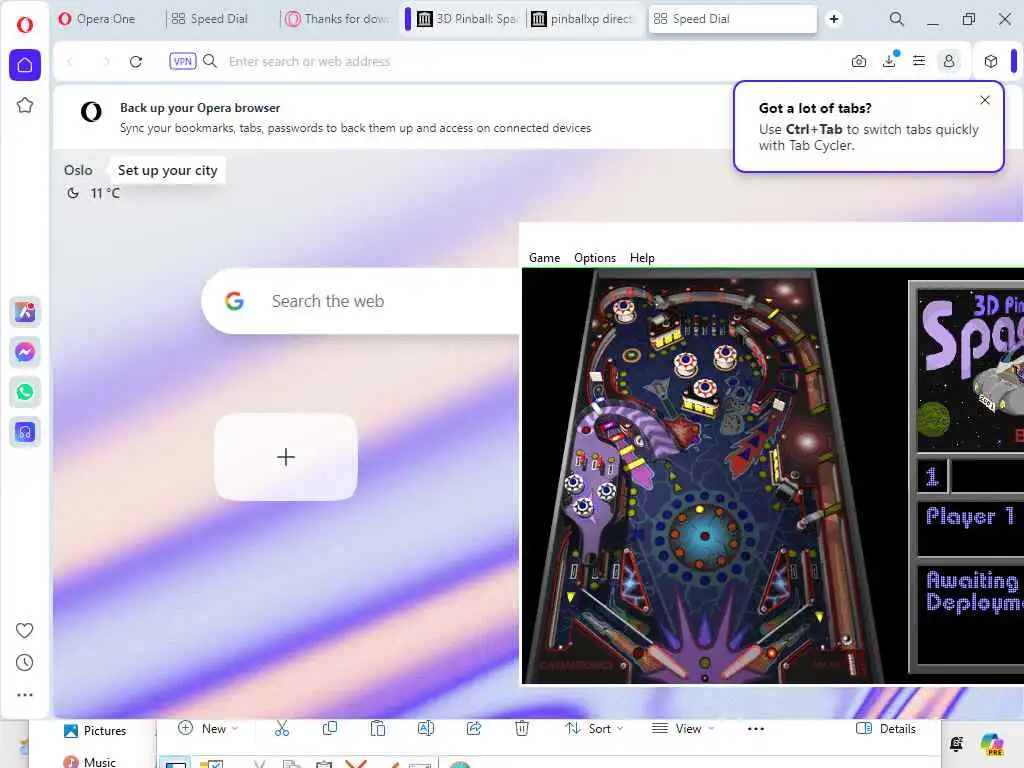Switch to the Opera One tab

(x=97, y=19)
